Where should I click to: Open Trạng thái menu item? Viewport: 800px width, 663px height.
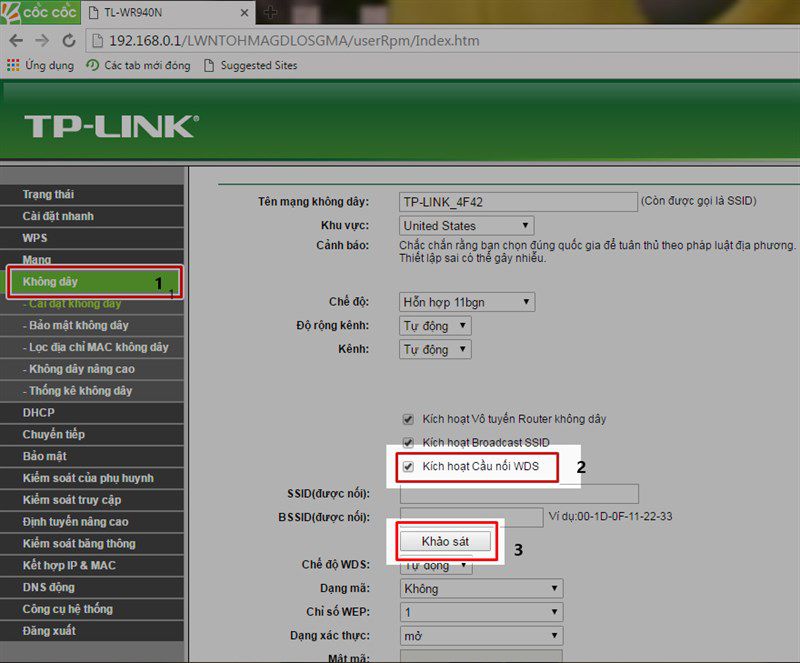coord(92,194)
